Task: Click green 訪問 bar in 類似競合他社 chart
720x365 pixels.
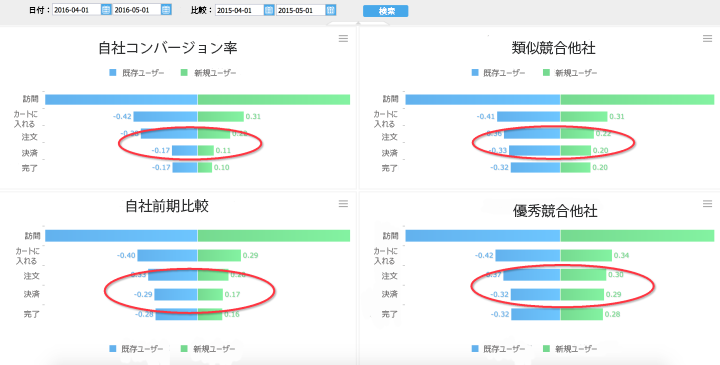Action: [x=637, y=100]
